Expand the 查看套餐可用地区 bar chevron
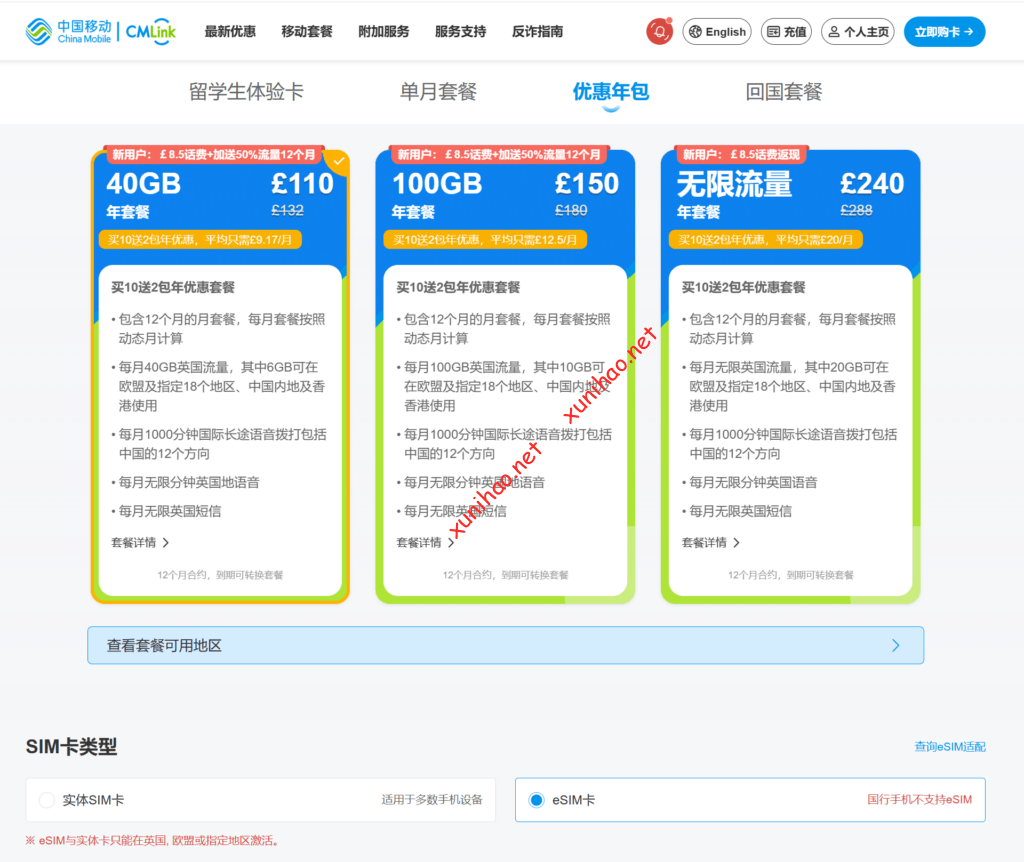 (x=895, y=646)
